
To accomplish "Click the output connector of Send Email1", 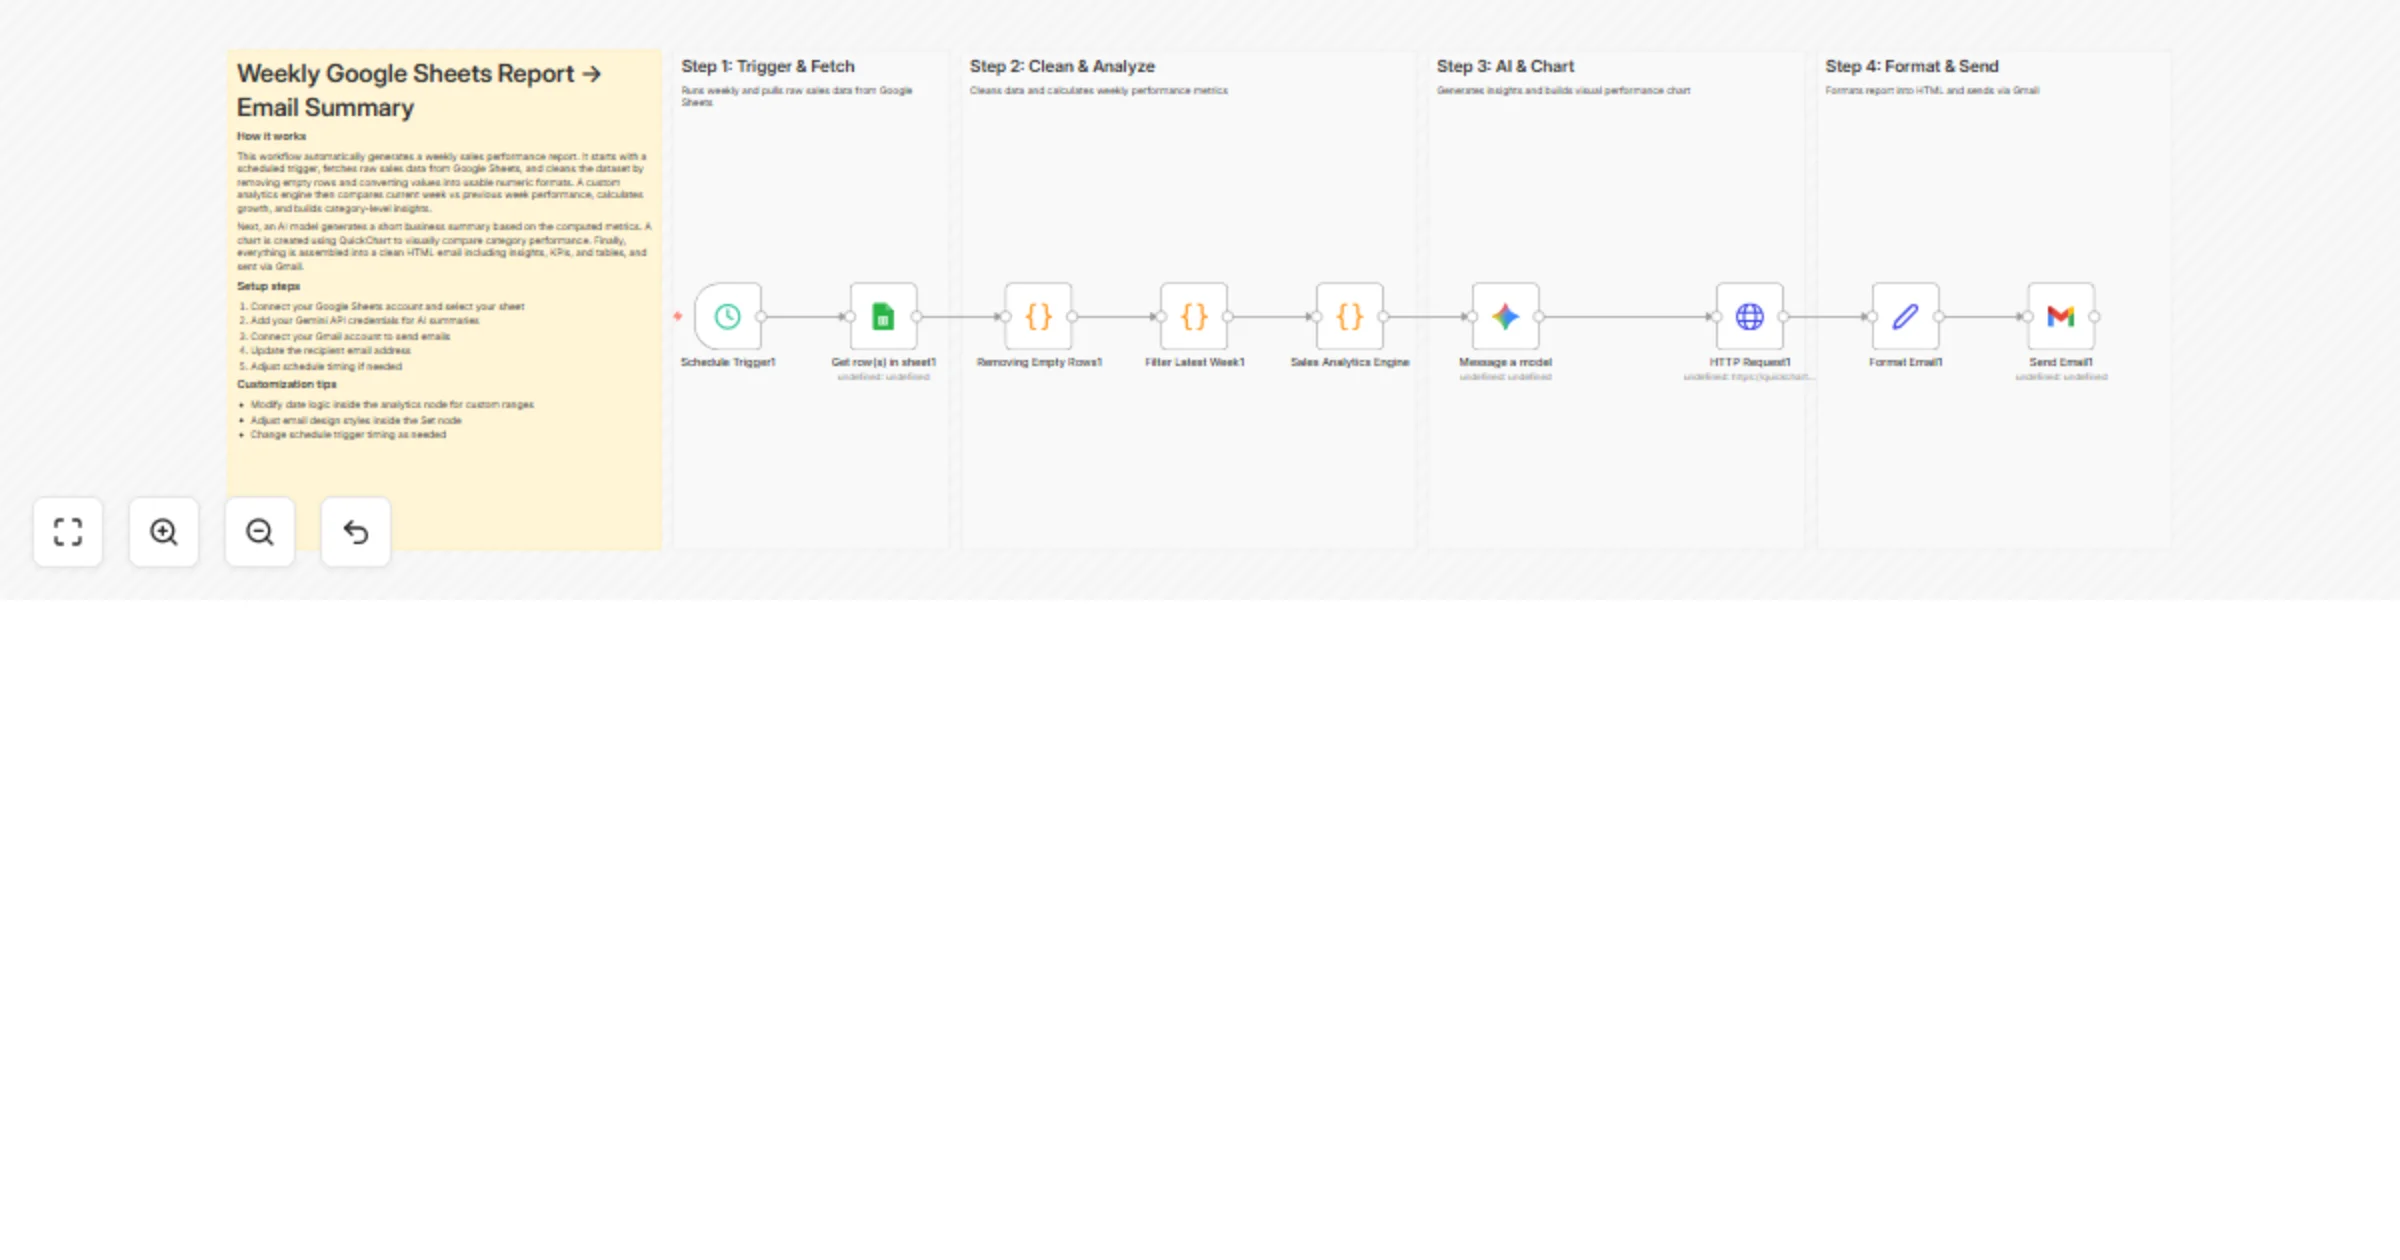I will click(x=2095, y=317).
